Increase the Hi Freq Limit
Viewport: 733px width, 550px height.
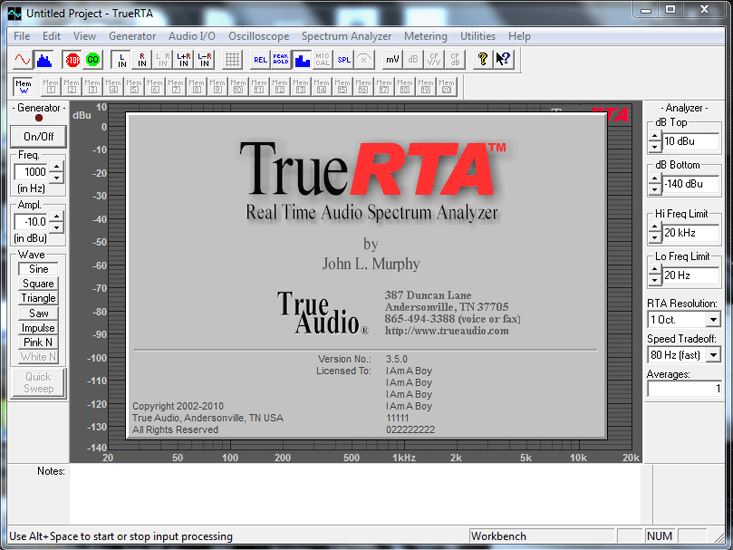point(654,228)
